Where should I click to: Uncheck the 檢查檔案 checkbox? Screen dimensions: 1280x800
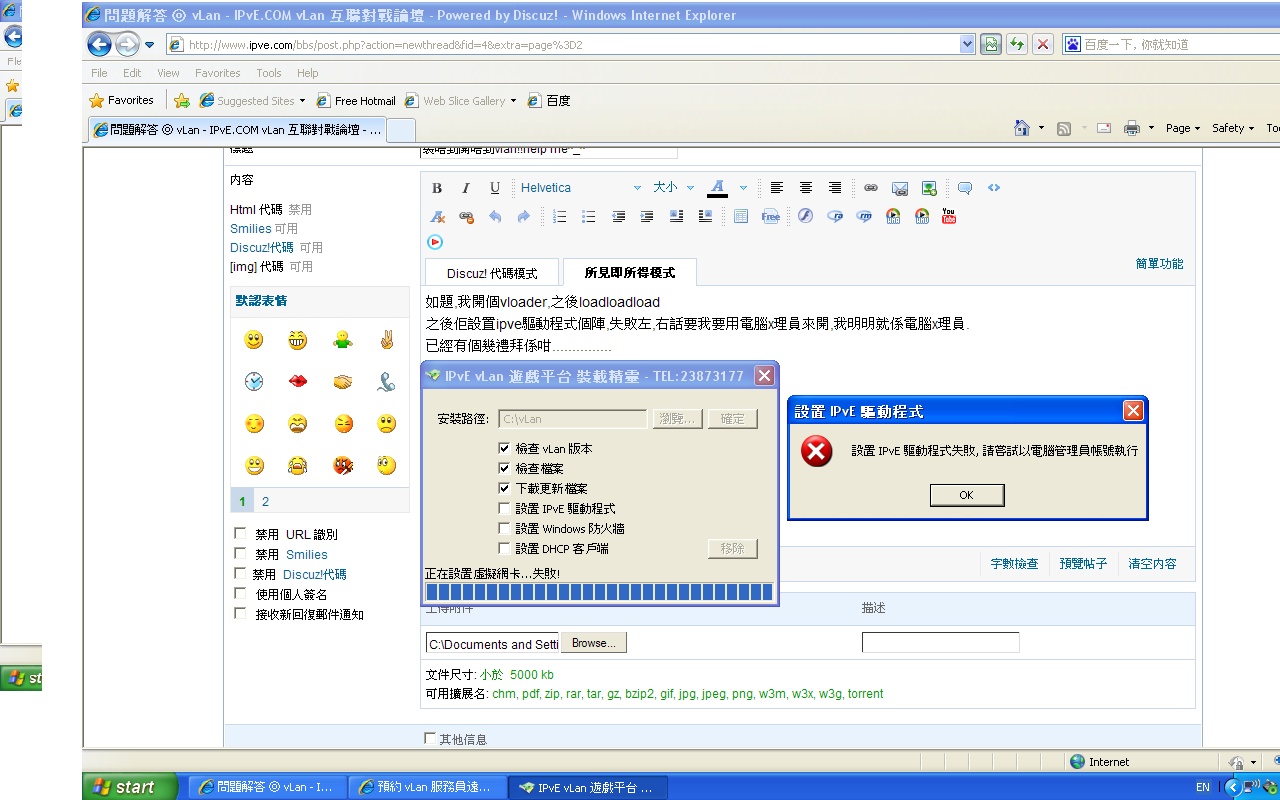click(x=505, y=469)
